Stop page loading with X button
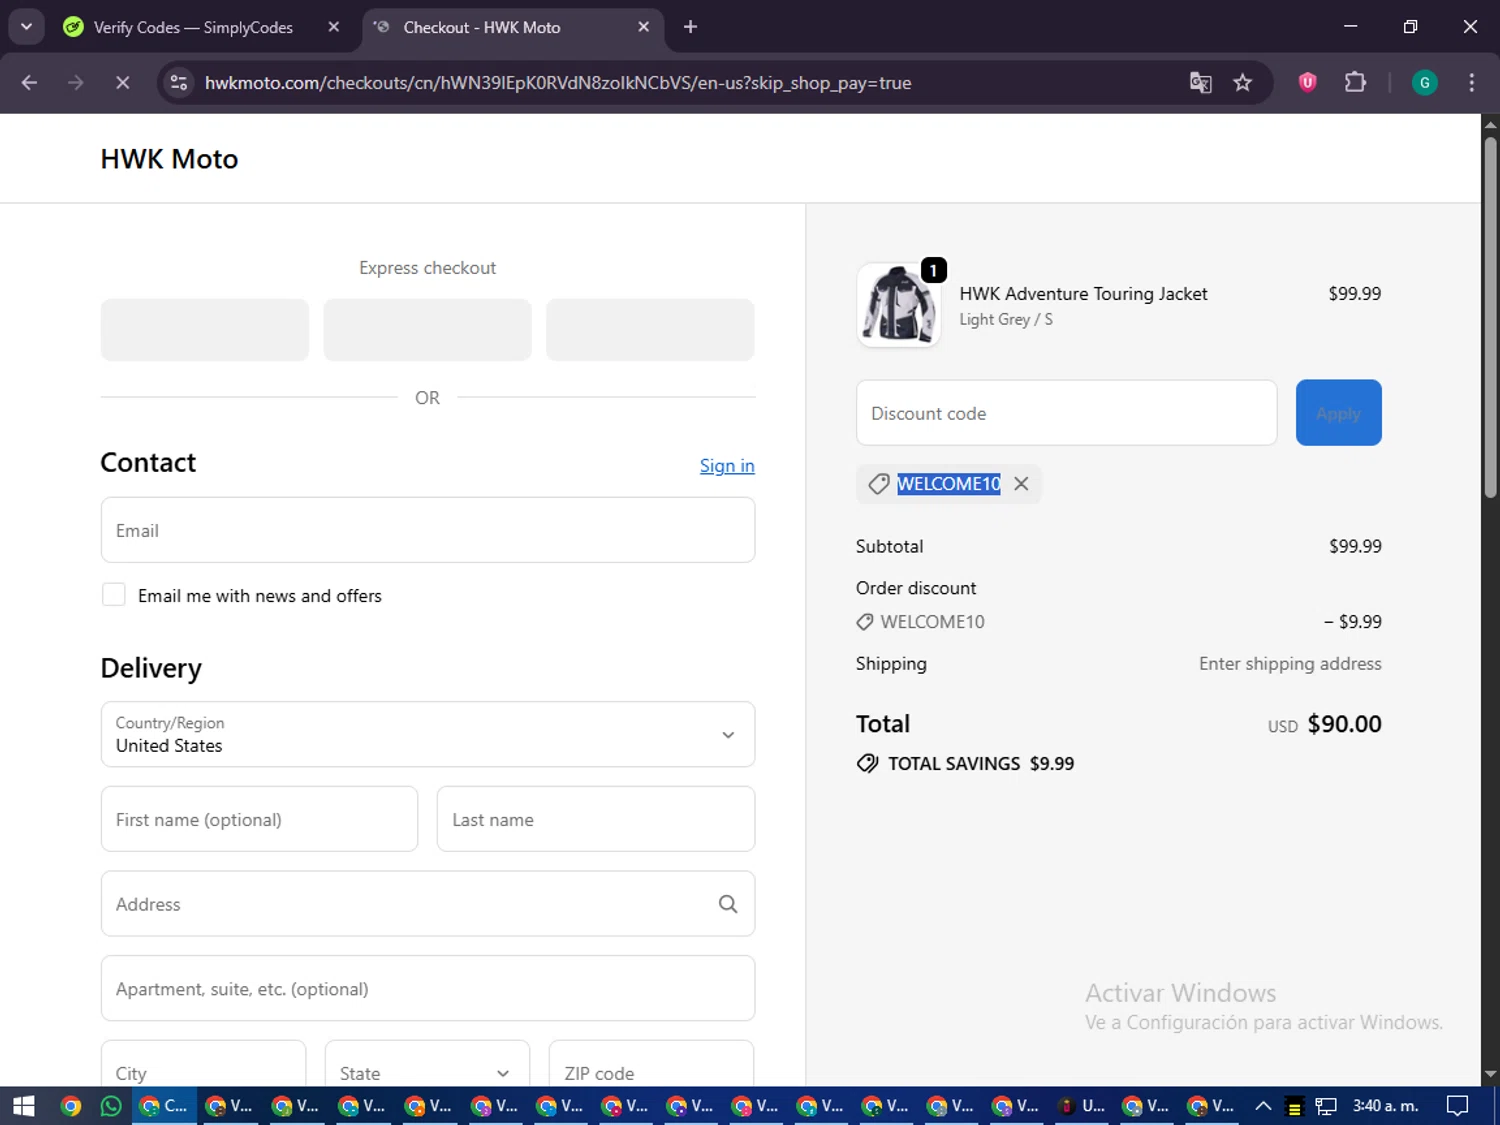1500x1125 pixels. pos(122,83)
